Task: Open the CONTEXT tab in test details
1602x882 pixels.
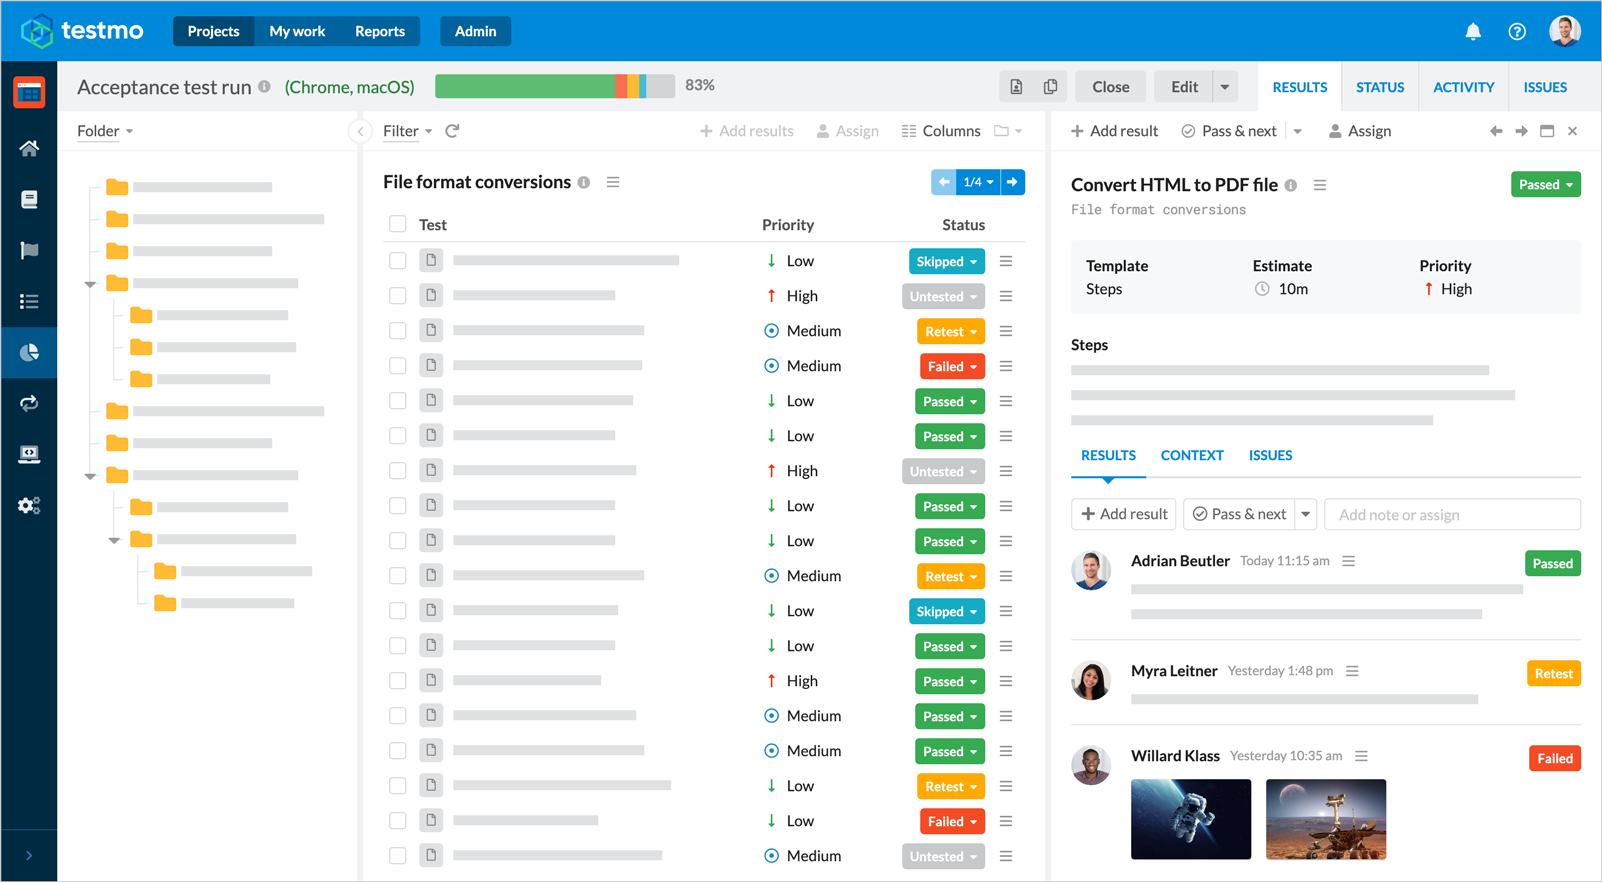Action: 1192,455
